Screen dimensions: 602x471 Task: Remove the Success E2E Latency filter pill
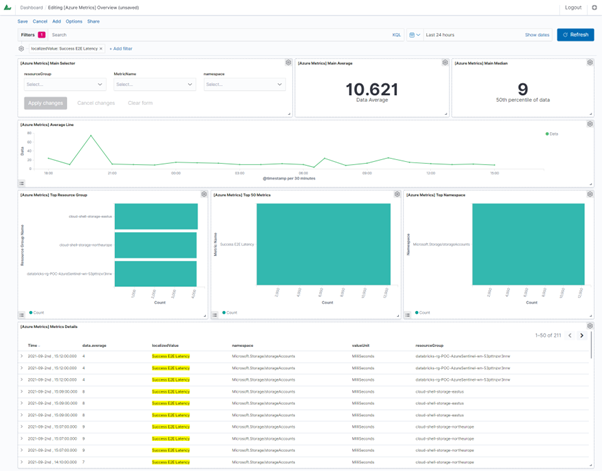(101, 49)
